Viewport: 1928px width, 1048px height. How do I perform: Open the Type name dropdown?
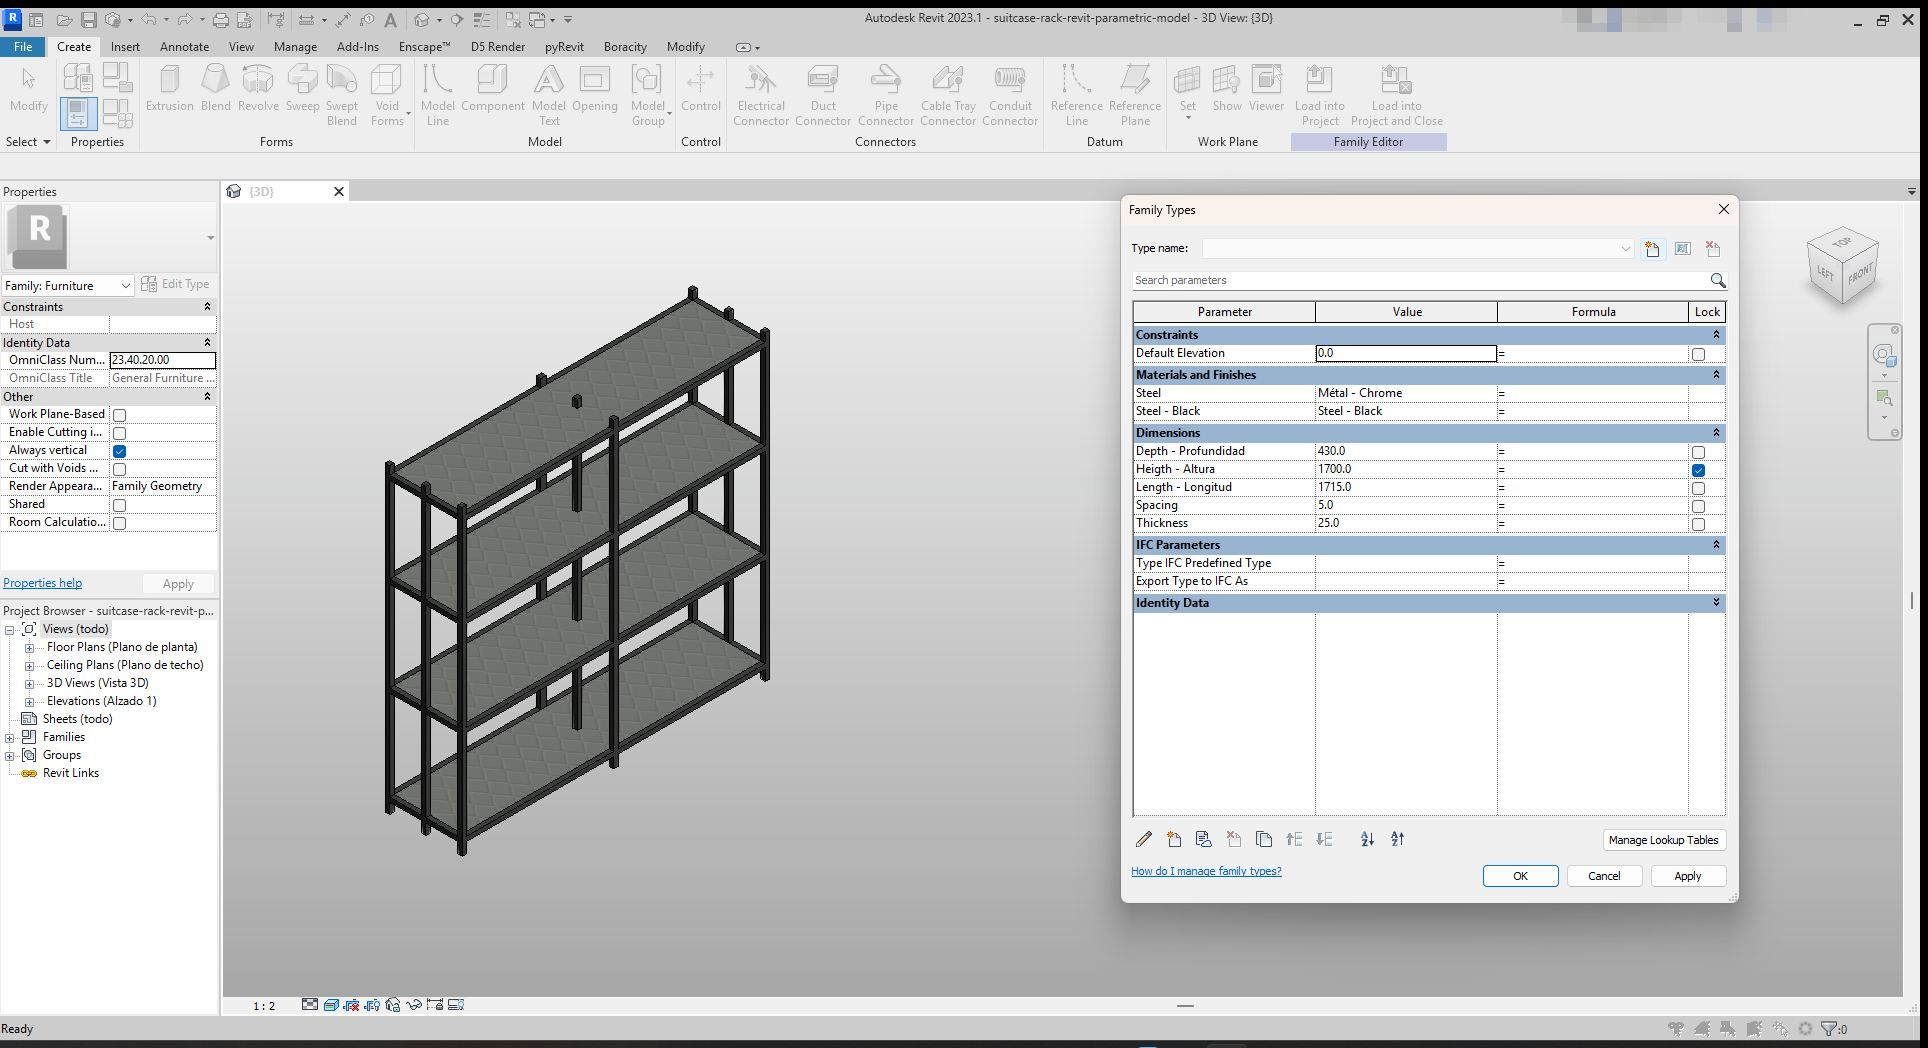1625,249
